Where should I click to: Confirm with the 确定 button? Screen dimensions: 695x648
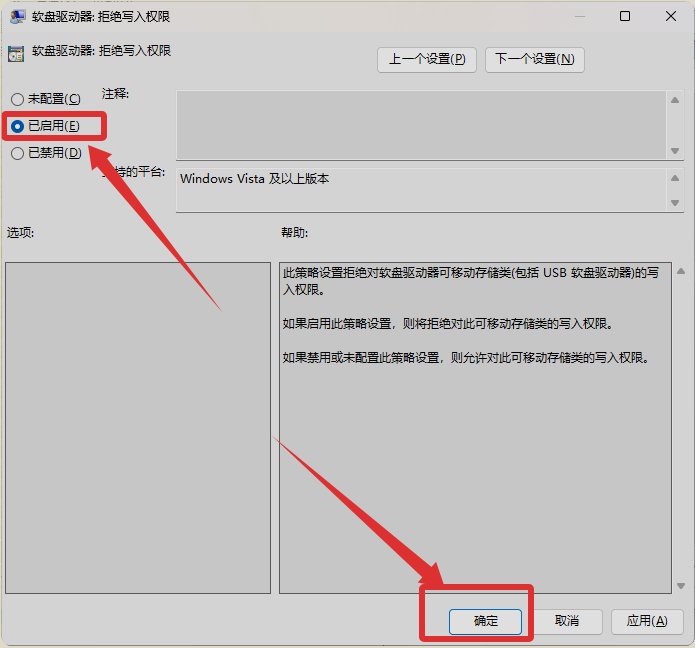point(486,621)
